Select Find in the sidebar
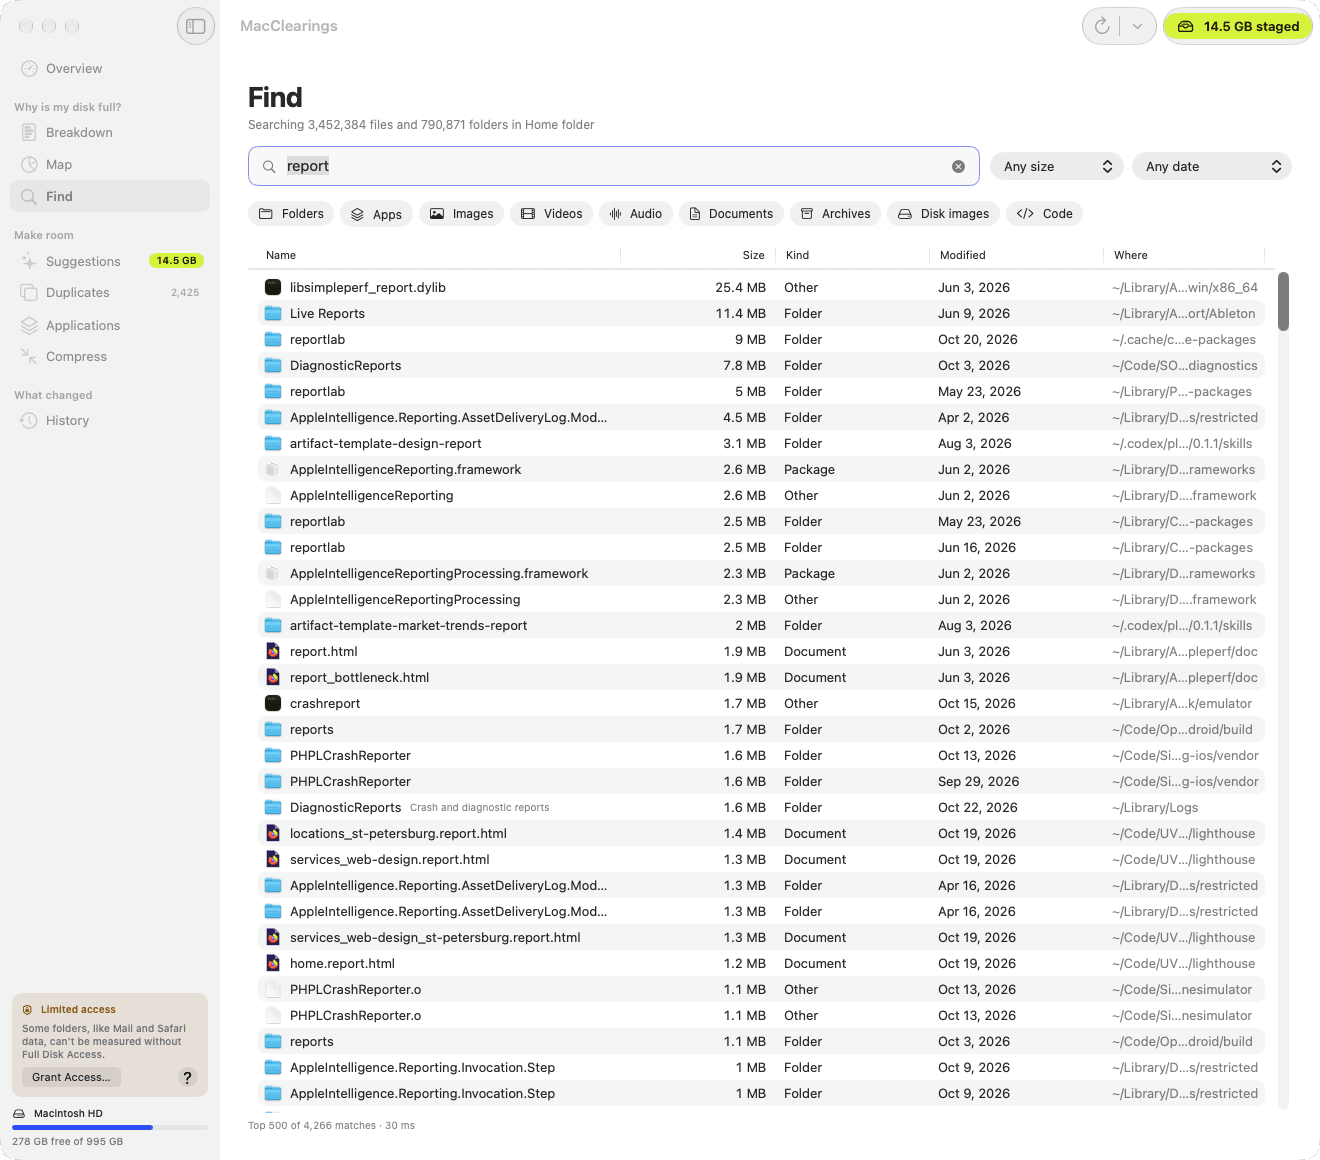 110,197
